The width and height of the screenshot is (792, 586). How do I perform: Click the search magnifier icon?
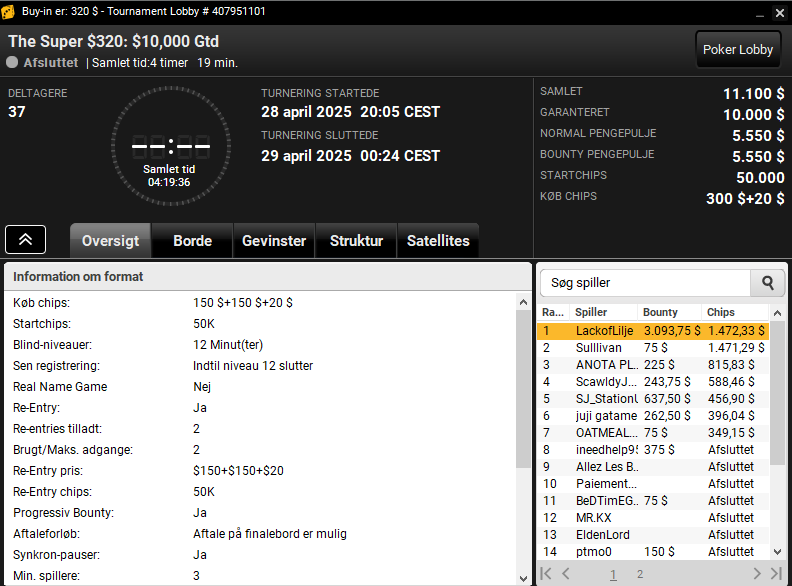tap(767, 283)
